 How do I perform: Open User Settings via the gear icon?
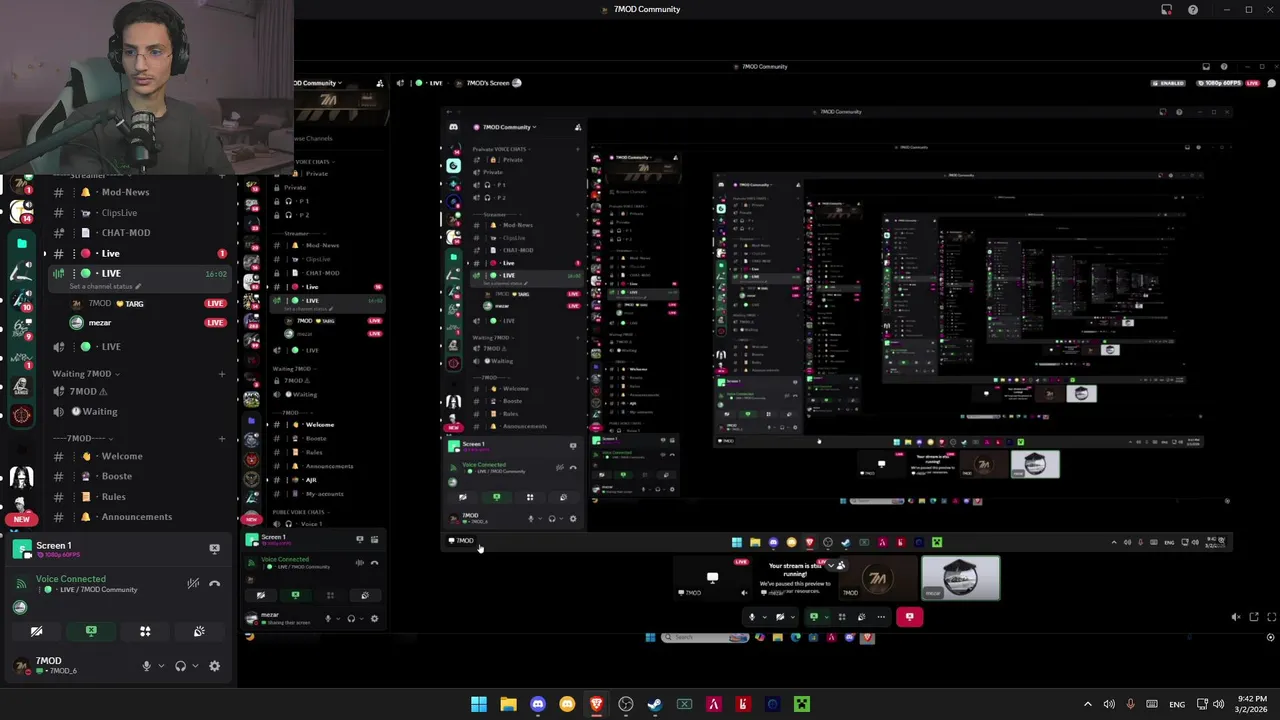(214, 666)
